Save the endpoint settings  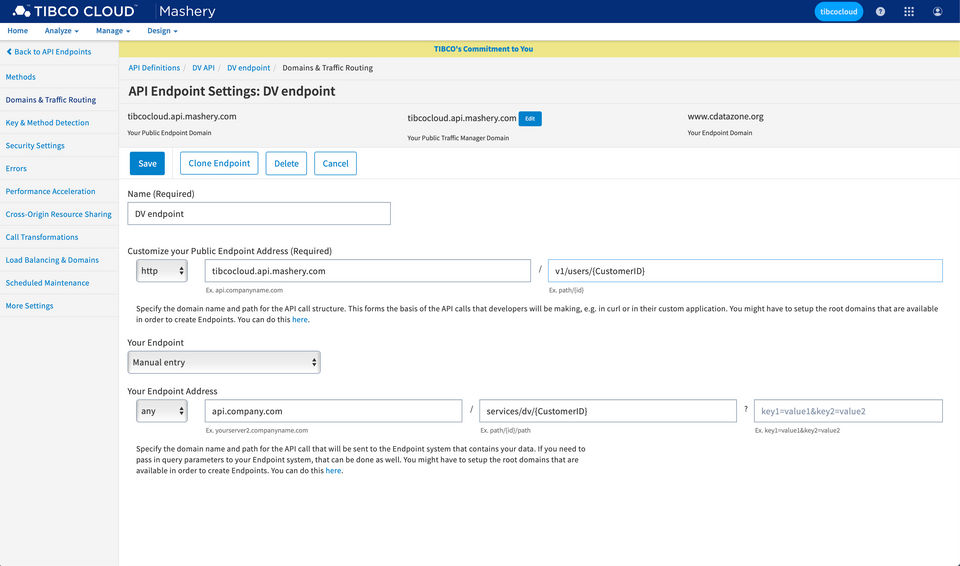tap(147, 164)
